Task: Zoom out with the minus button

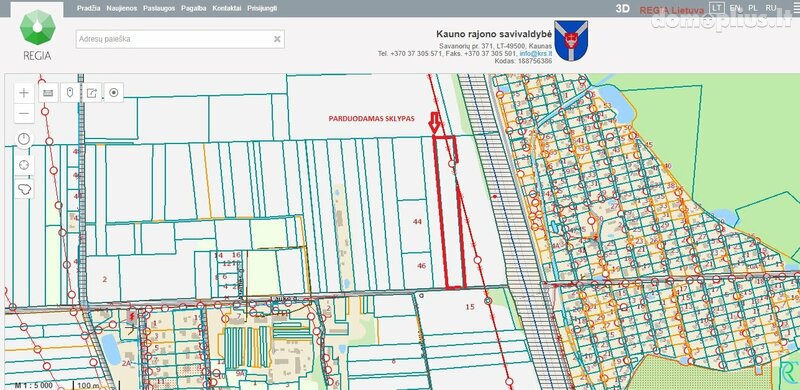Action: [24, 113]
